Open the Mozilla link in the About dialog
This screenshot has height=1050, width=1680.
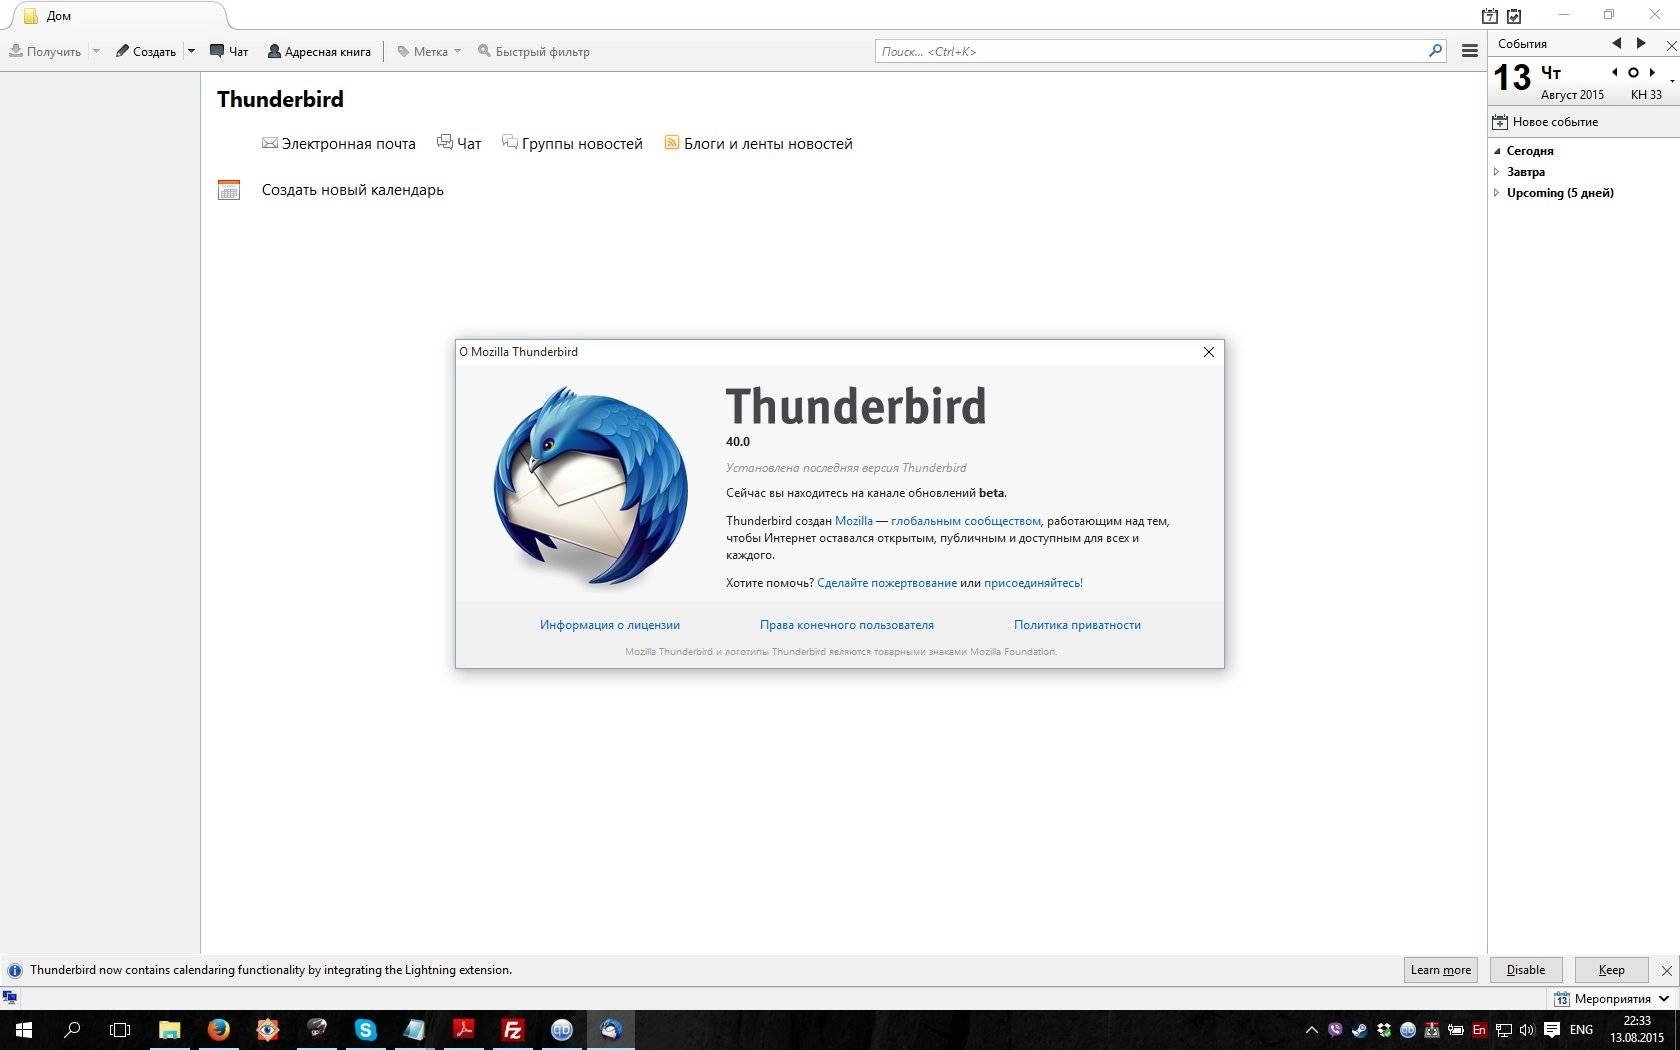853,521
